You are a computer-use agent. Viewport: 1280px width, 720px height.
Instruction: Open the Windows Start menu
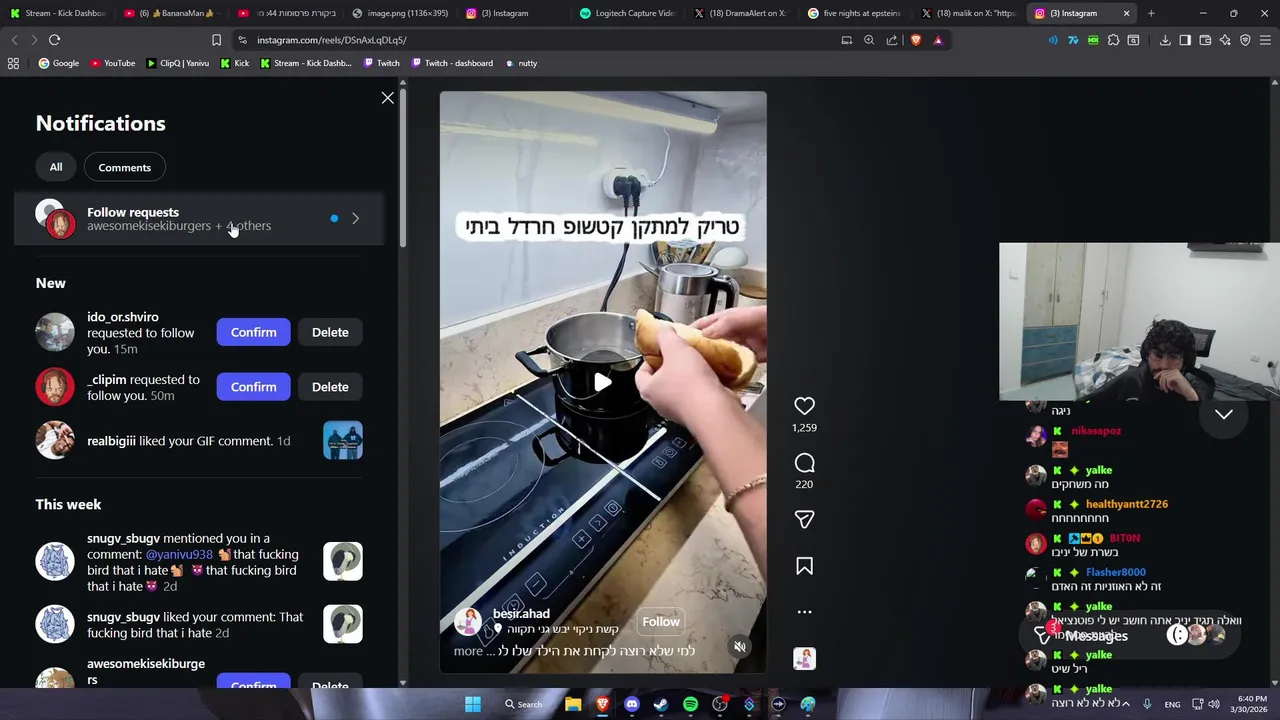coord(473,704)
